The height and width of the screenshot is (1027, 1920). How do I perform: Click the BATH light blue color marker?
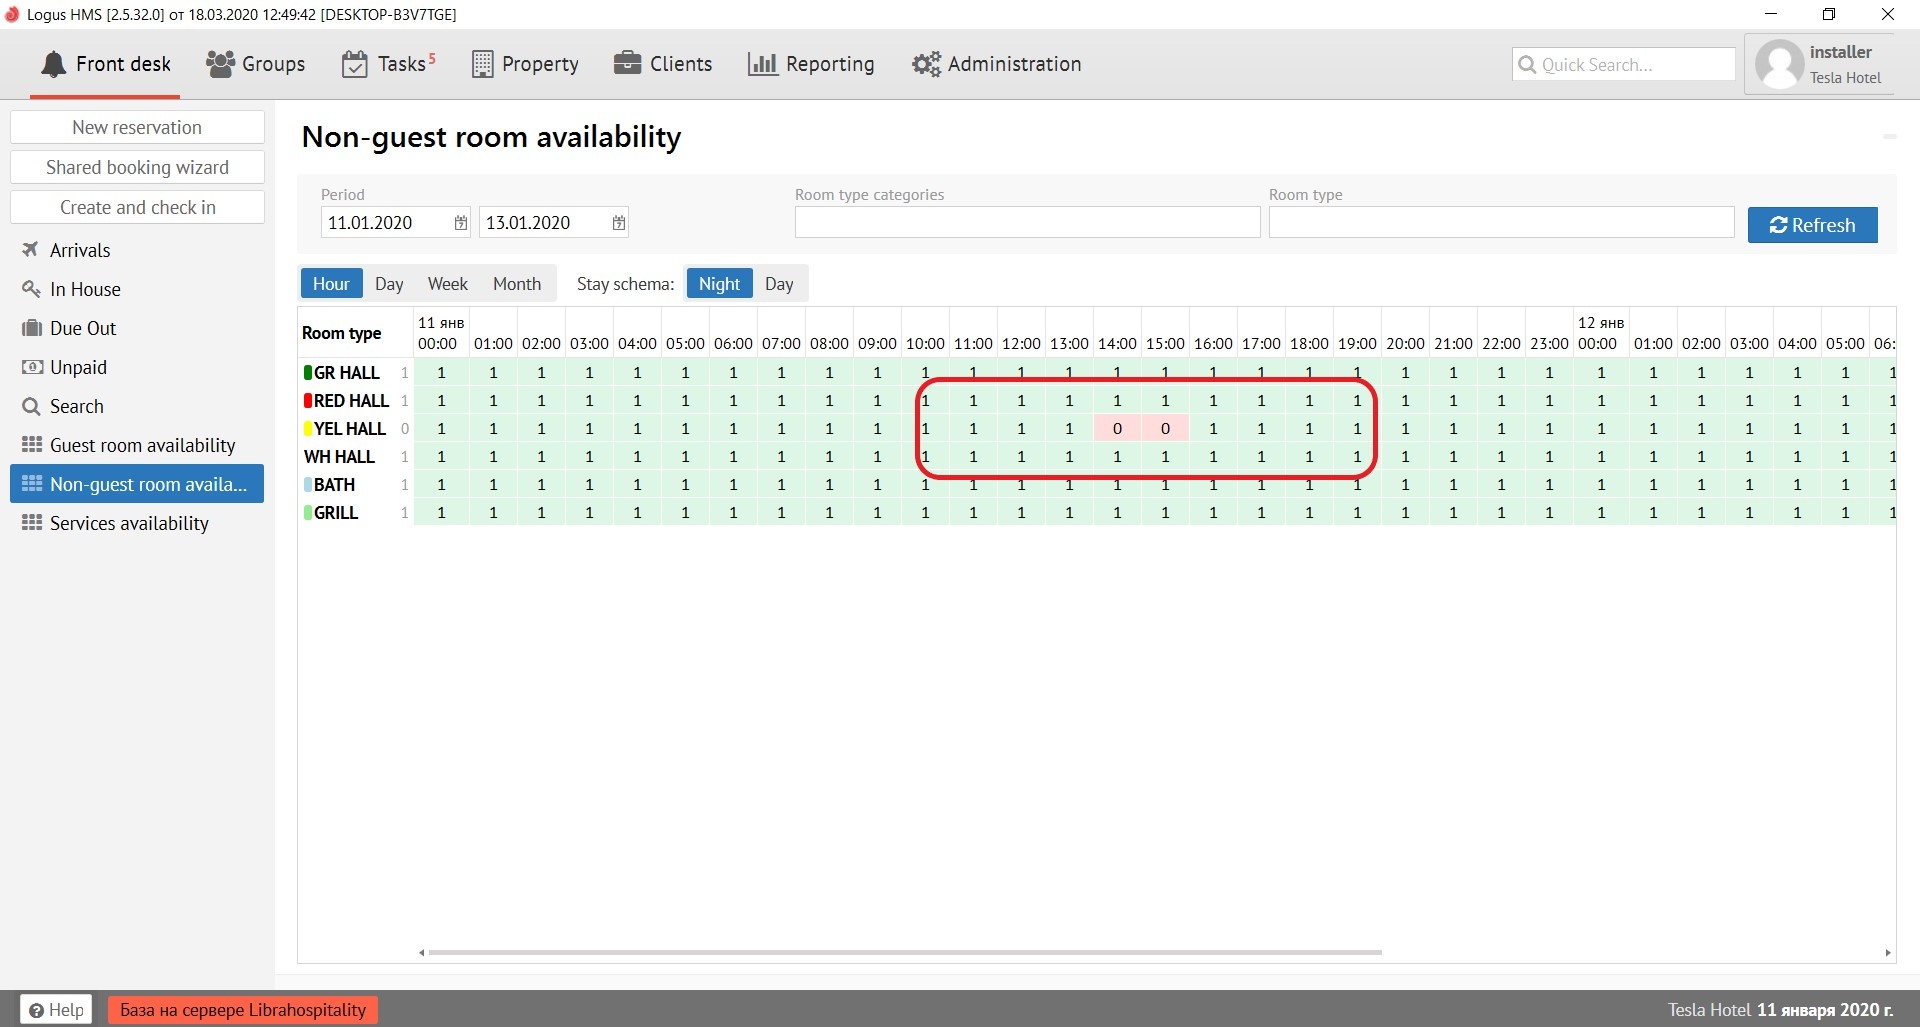[x=308, y=484]
